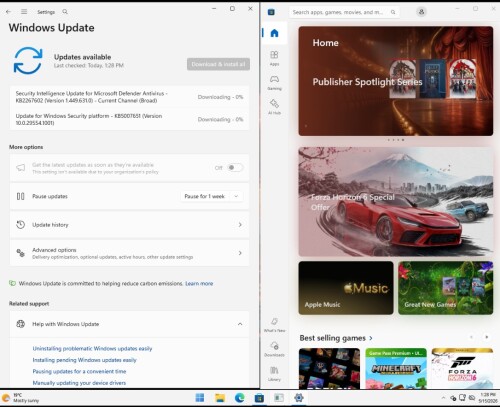Open the Store user profile icon
Viewport: 500px width, 407px height.
point(421,12)
